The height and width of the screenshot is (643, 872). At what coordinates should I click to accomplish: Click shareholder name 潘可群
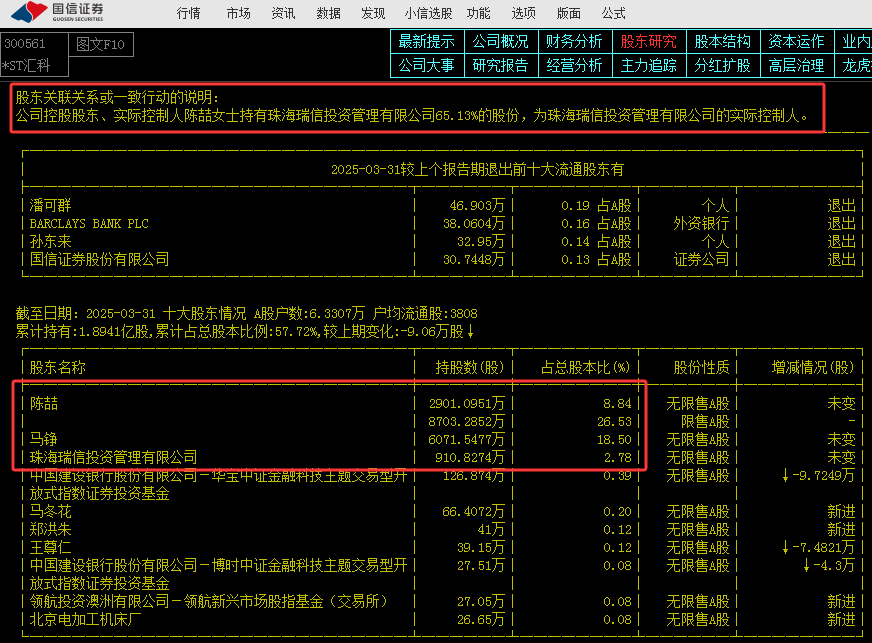tap(51, 206)
